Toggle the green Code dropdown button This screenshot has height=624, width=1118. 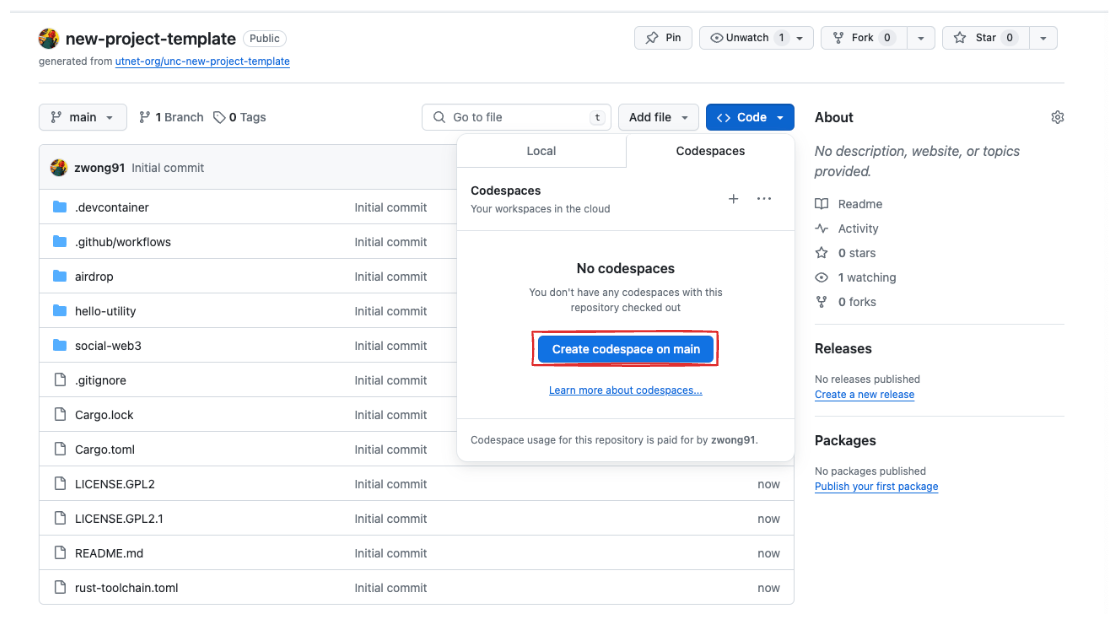[750, 117]
